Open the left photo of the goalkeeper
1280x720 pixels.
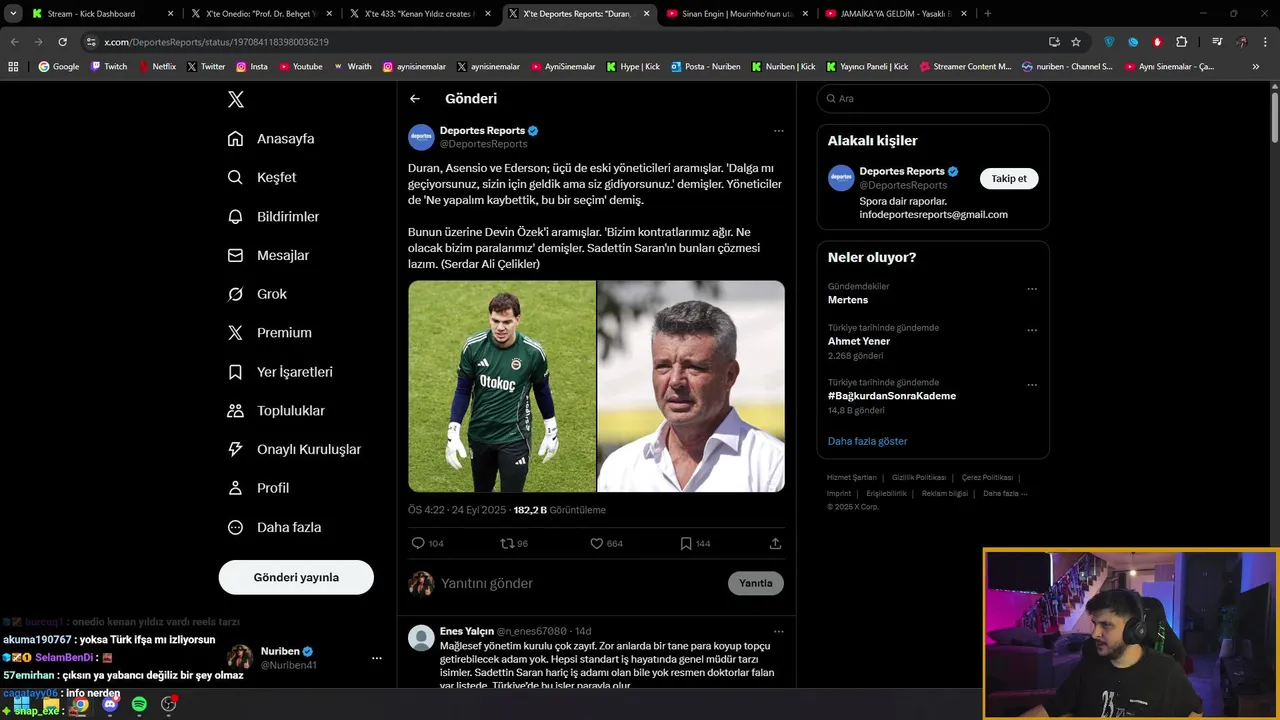coord(502,386)
